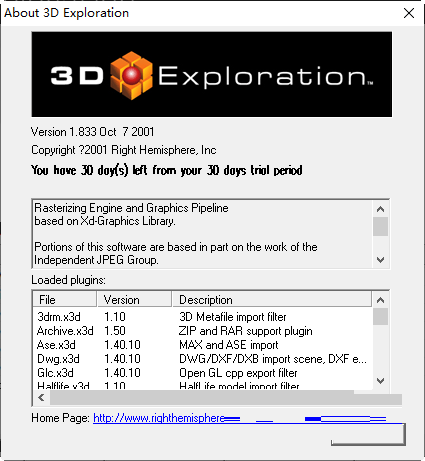Click the button below the home page link
425x461 pixels.
368,434
